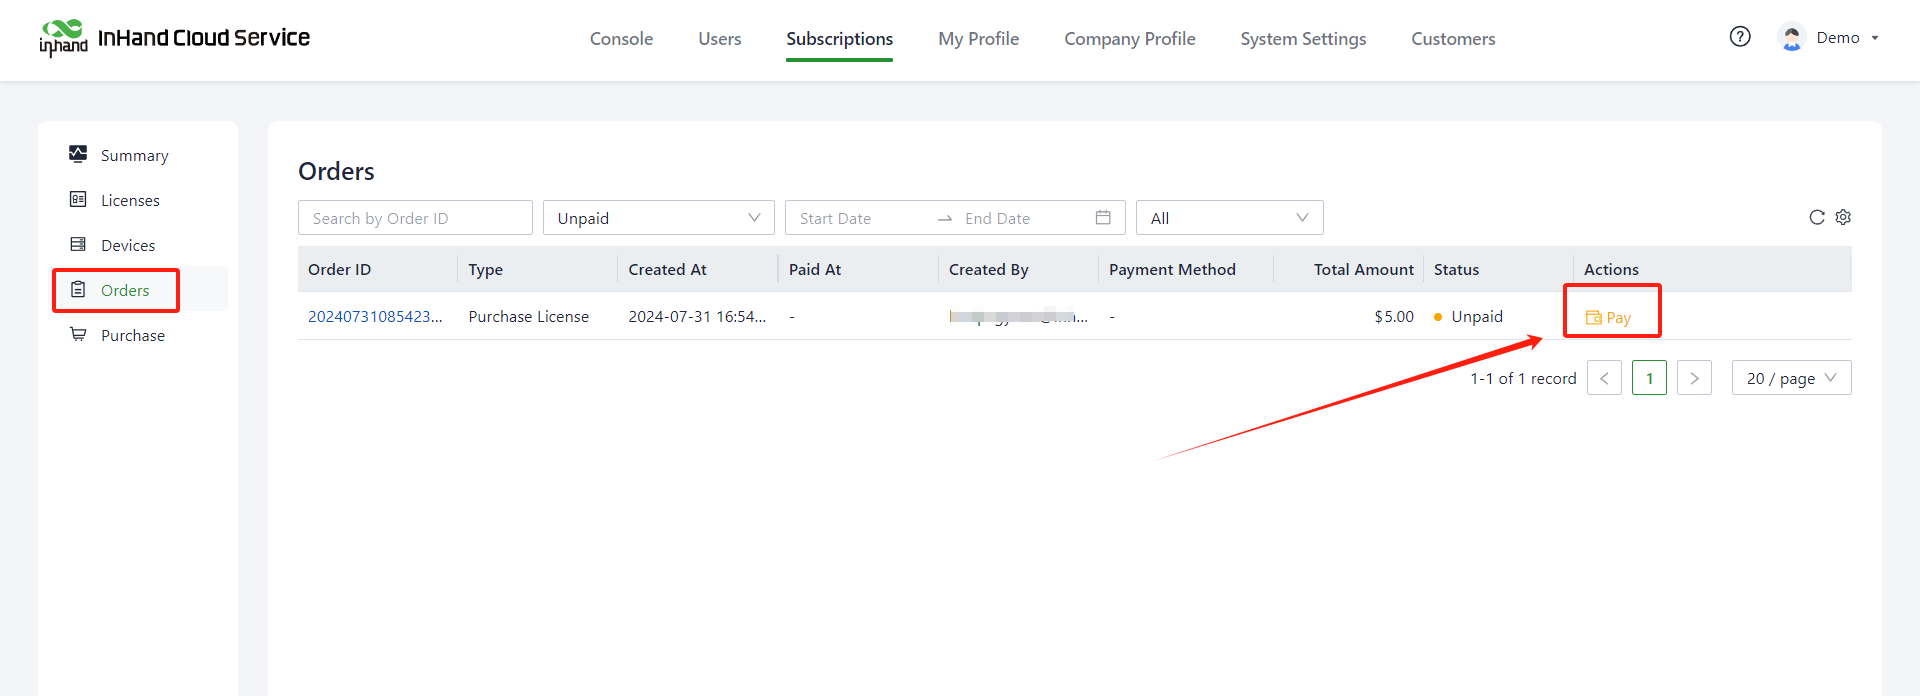1920x696 pixels.
Task: Click the InHand logo icon
Action: coord(63,38)
